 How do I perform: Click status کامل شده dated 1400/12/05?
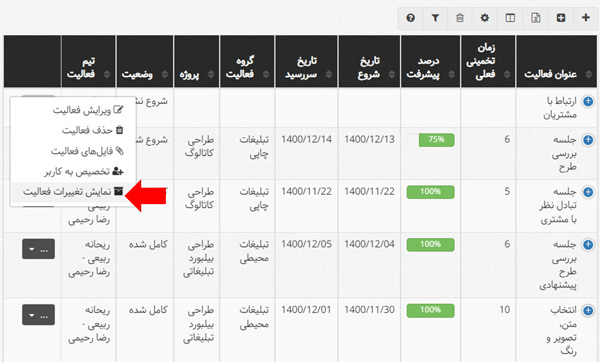coord(148,244)
